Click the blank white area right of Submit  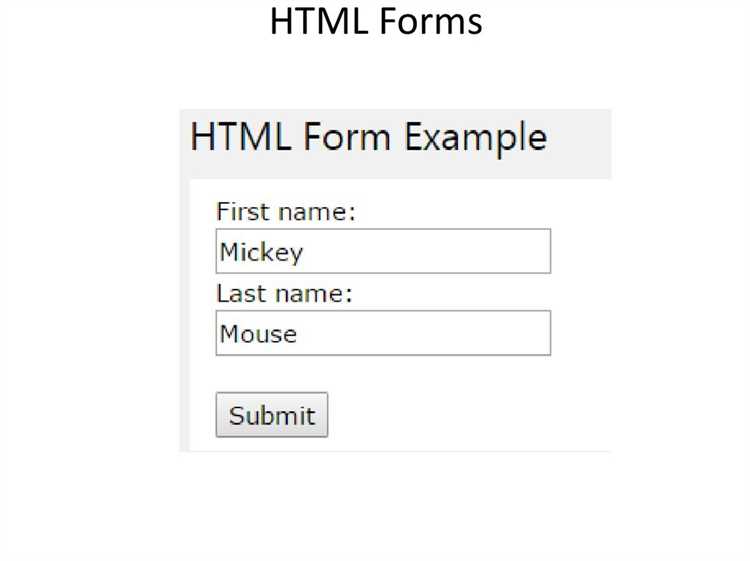click(x=460, y=415)
